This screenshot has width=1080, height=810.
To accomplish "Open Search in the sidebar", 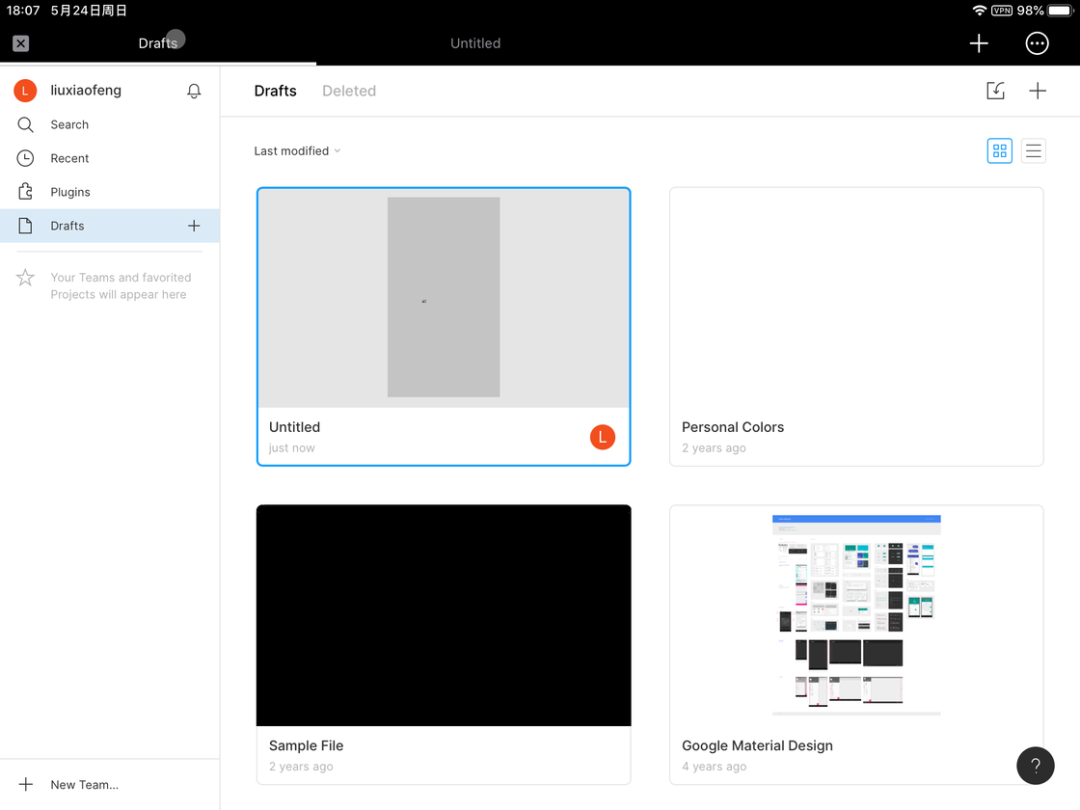I will click(69, 125).
